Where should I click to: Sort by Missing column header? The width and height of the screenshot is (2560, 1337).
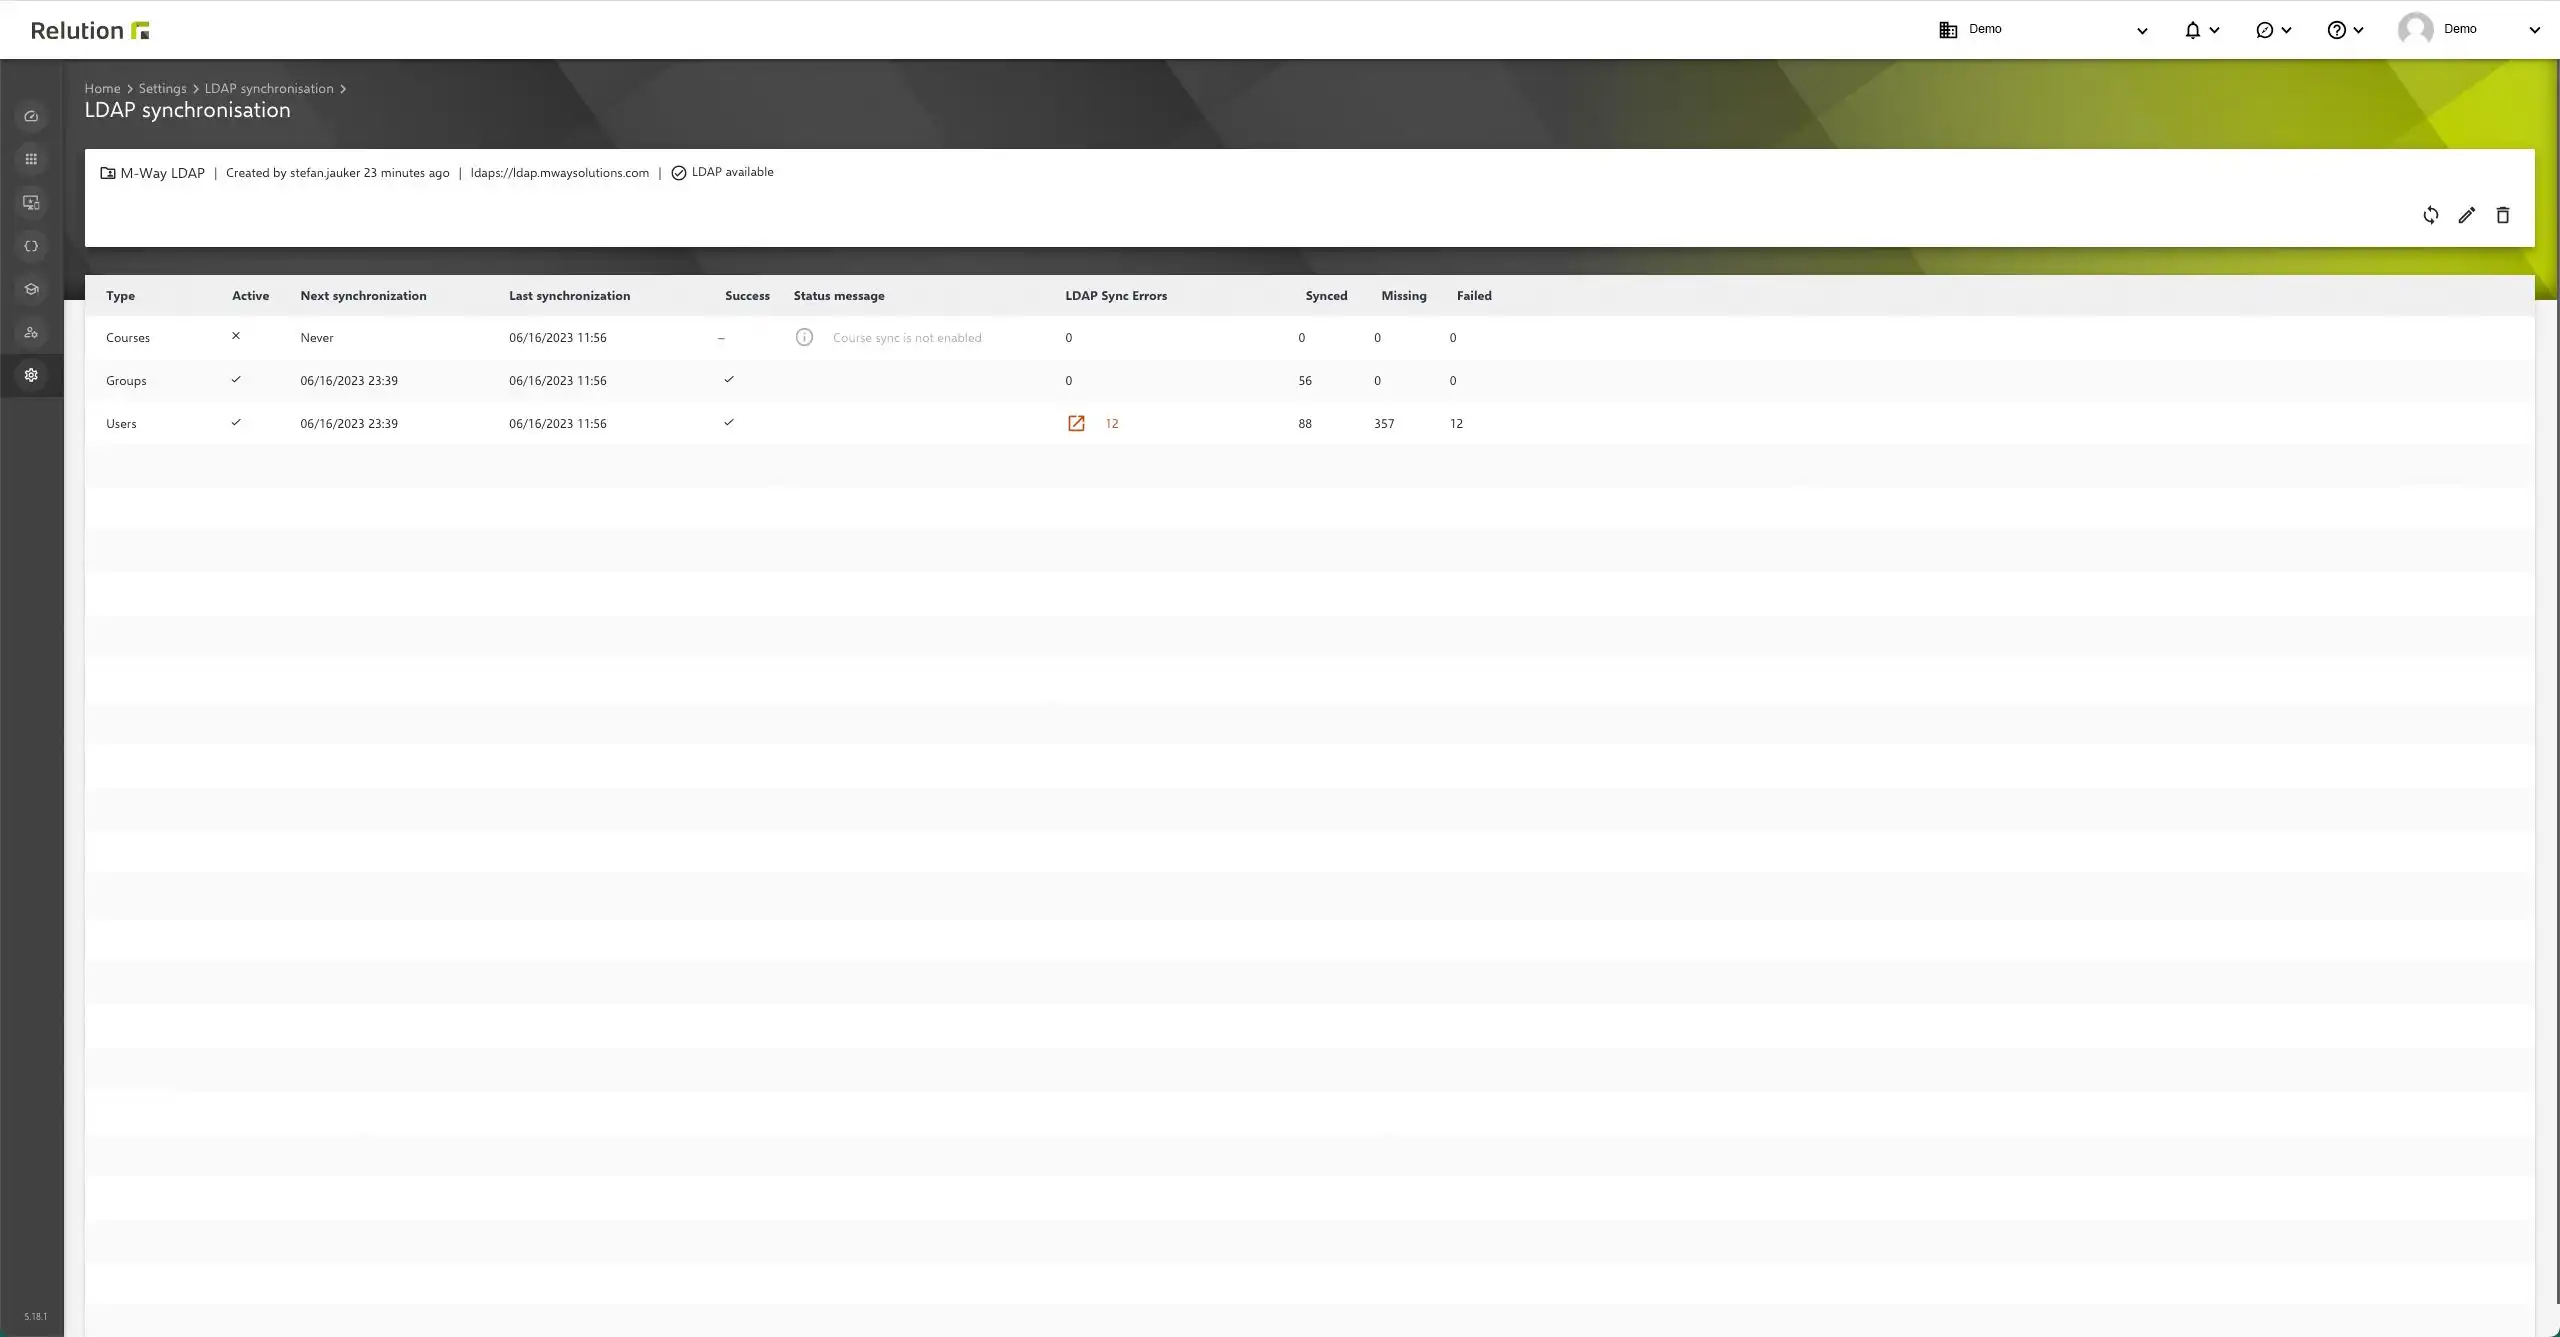(1403, 295)
